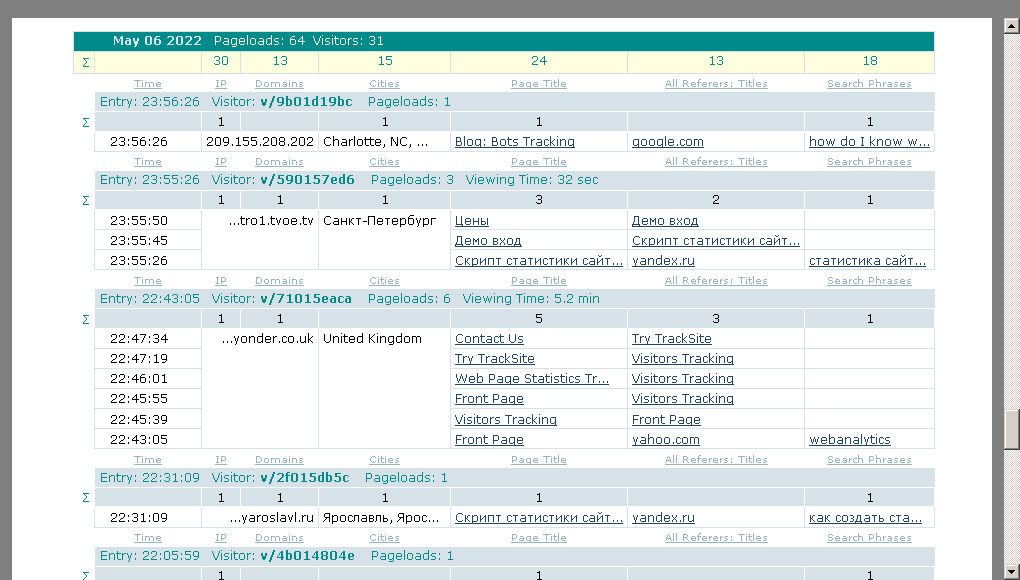Click the Σ icon for visitor v/2f015db5c
The width and height of the screenshot is (1020, 580).
point(85,497)
